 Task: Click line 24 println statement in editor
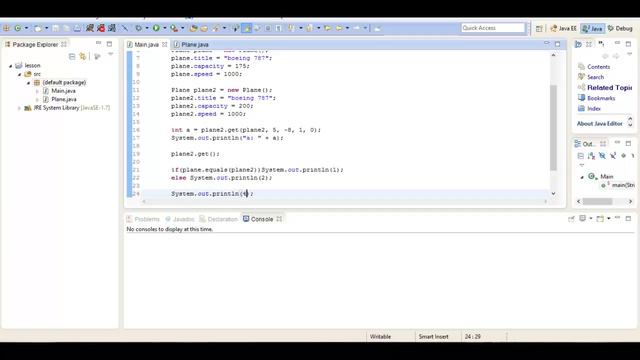click(212, 193)
